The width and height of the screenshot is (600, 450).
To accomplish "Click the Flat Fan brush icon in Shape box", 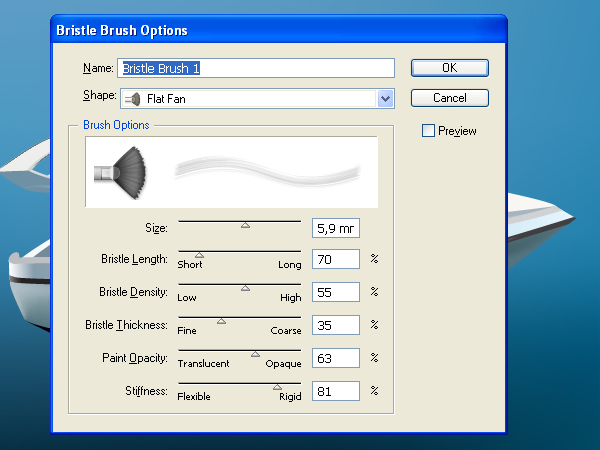I will point(132,99).
